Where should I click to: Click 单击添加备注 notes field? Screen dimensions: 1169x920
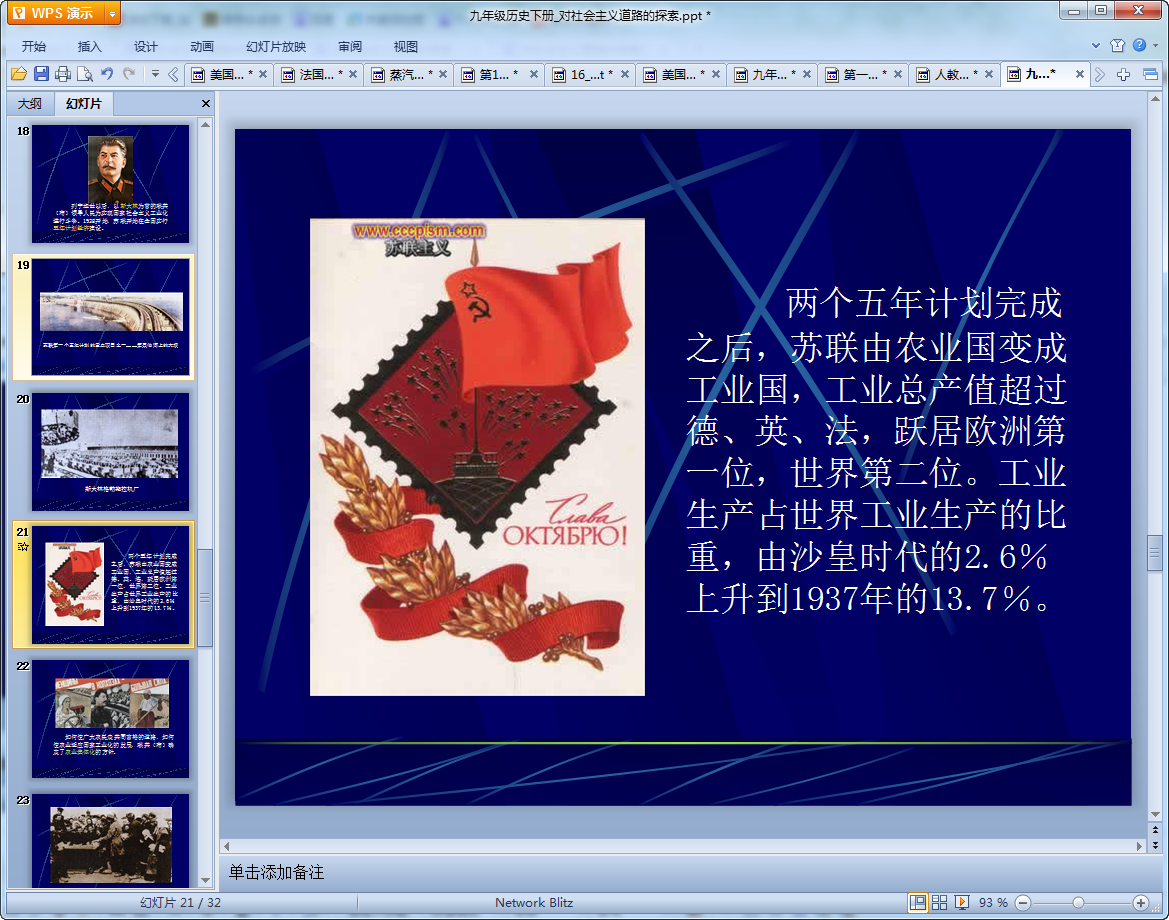click(276, 872)
